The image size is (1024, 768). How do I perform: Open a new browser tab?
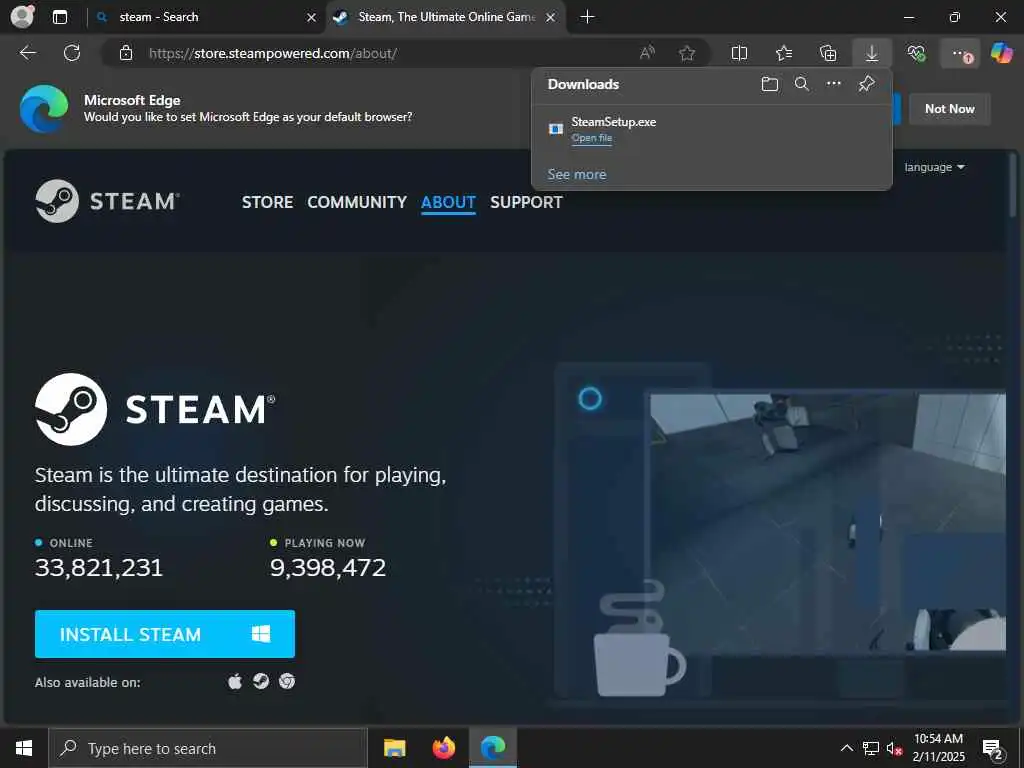click(x=587, y=17)
